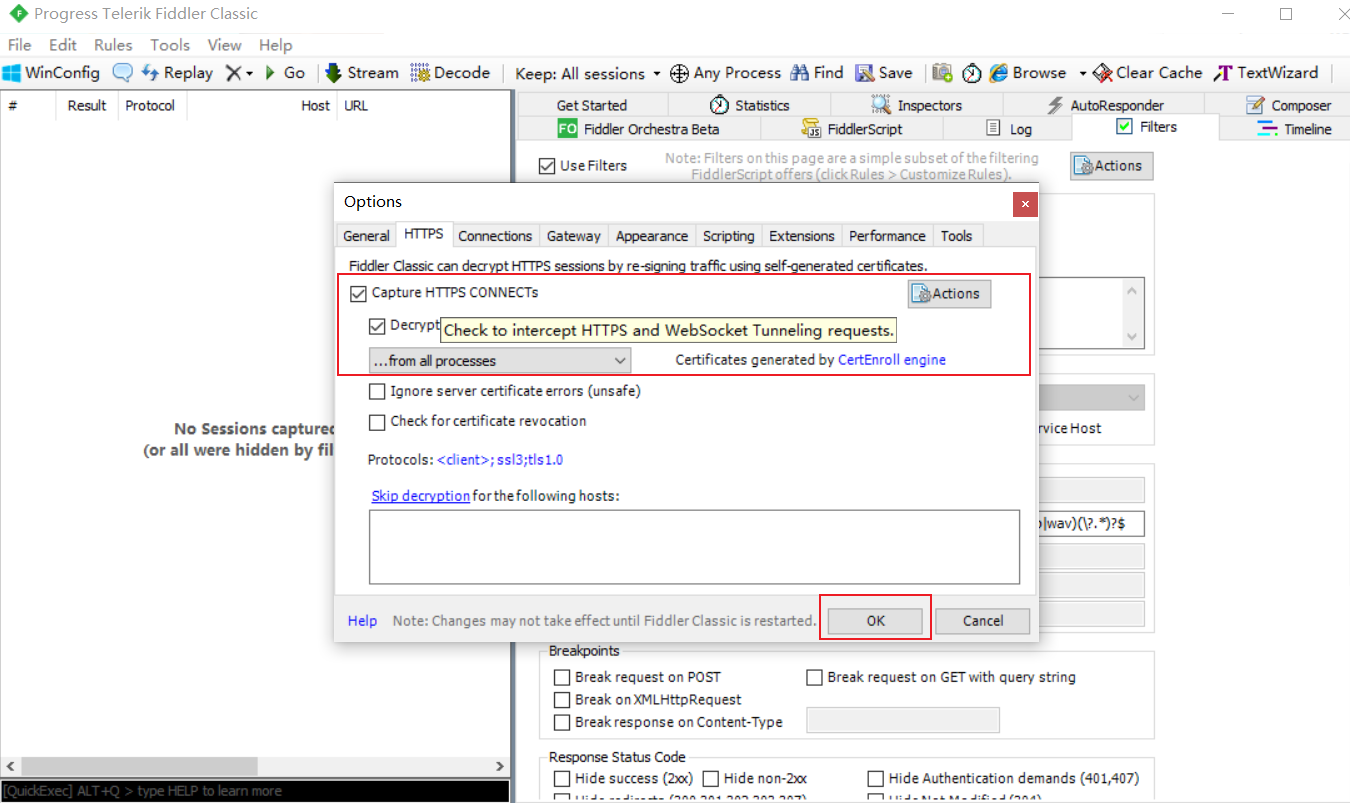Open WinConfig from the toolbar
1350x803 pixels.
pos(52,73)
